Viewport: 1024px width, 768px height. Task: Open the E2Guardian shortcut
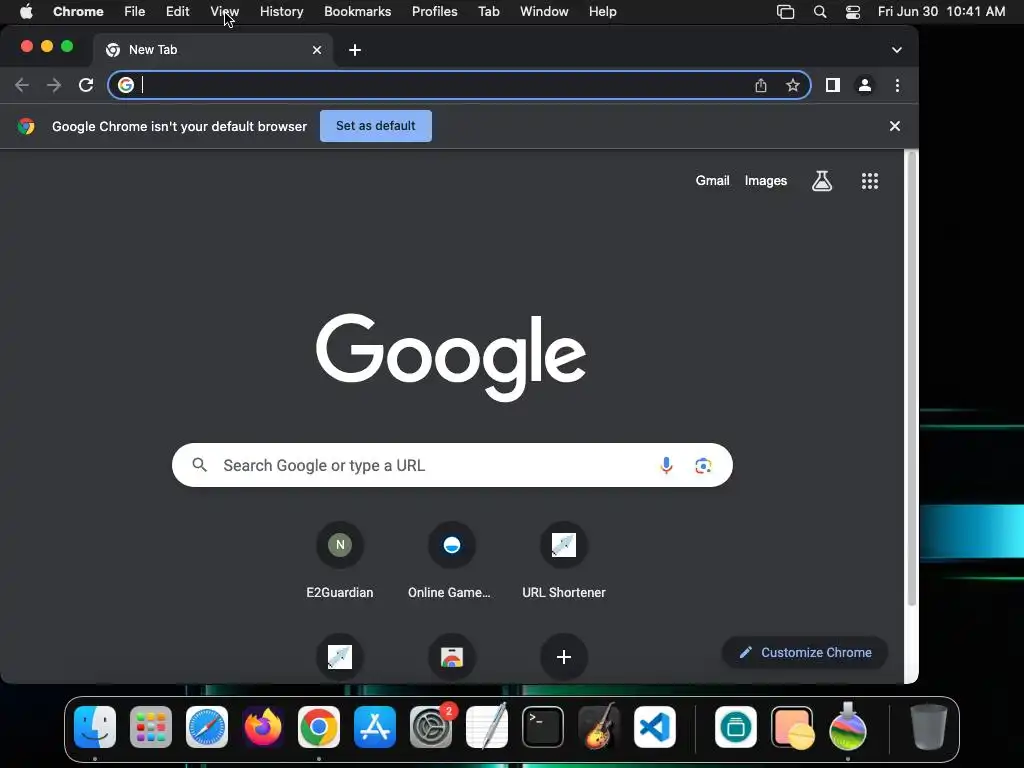(x=340, y=560)
